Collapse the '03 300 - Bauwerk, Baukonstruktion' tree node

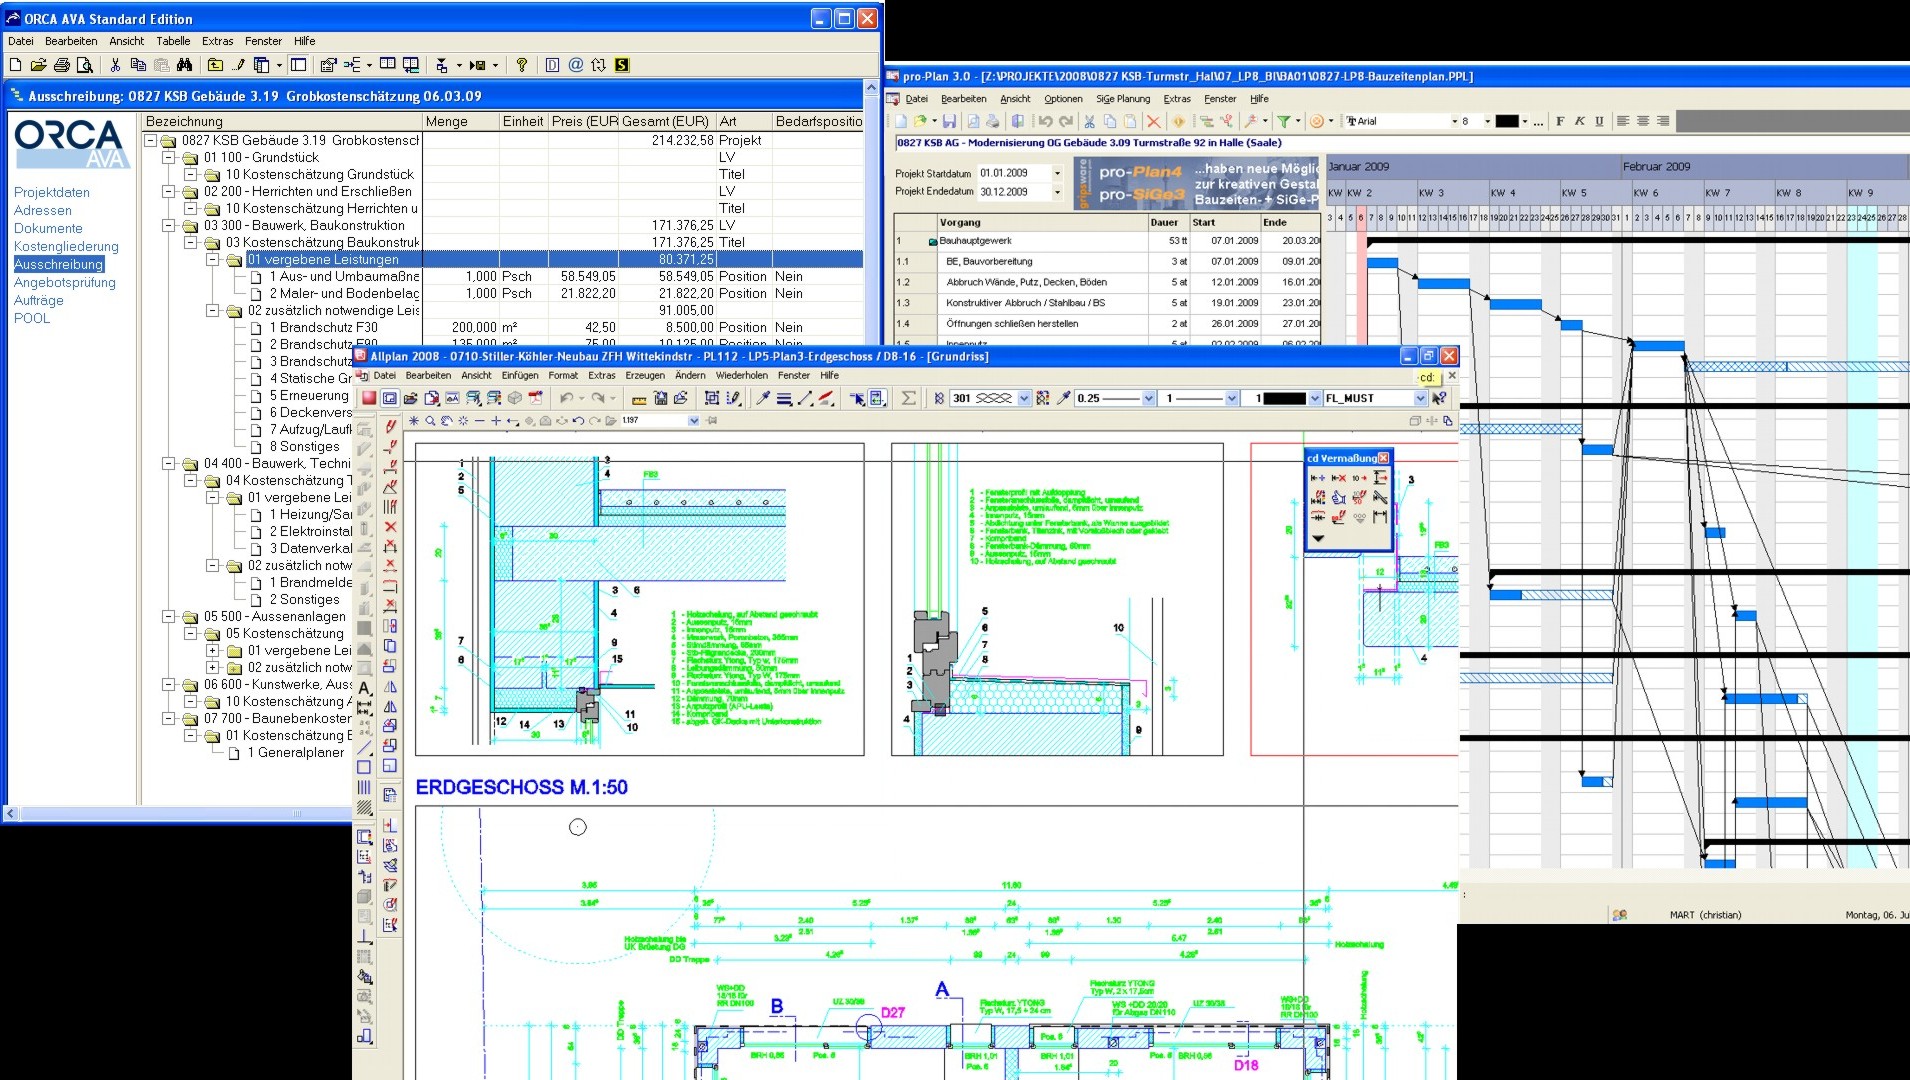pyautogui.click(x=169, y=226)
